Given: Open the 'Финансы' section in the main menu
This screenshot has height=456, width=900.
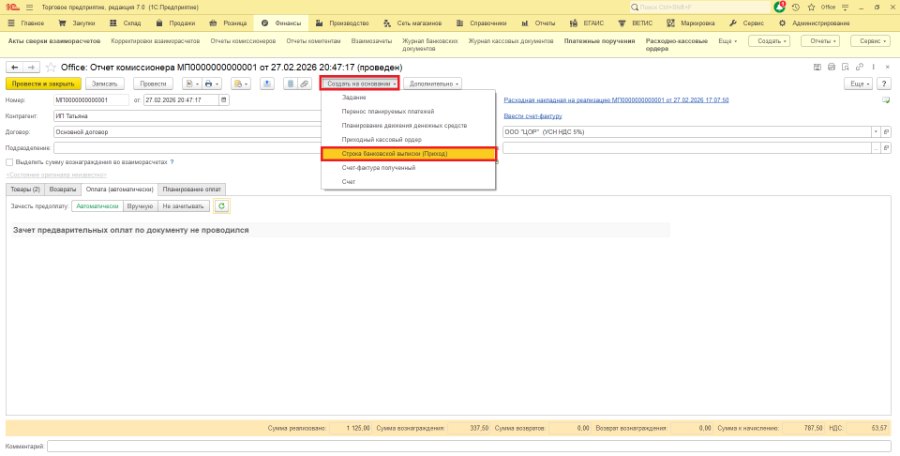Looking at the screenshot, I should pos(281,24).
